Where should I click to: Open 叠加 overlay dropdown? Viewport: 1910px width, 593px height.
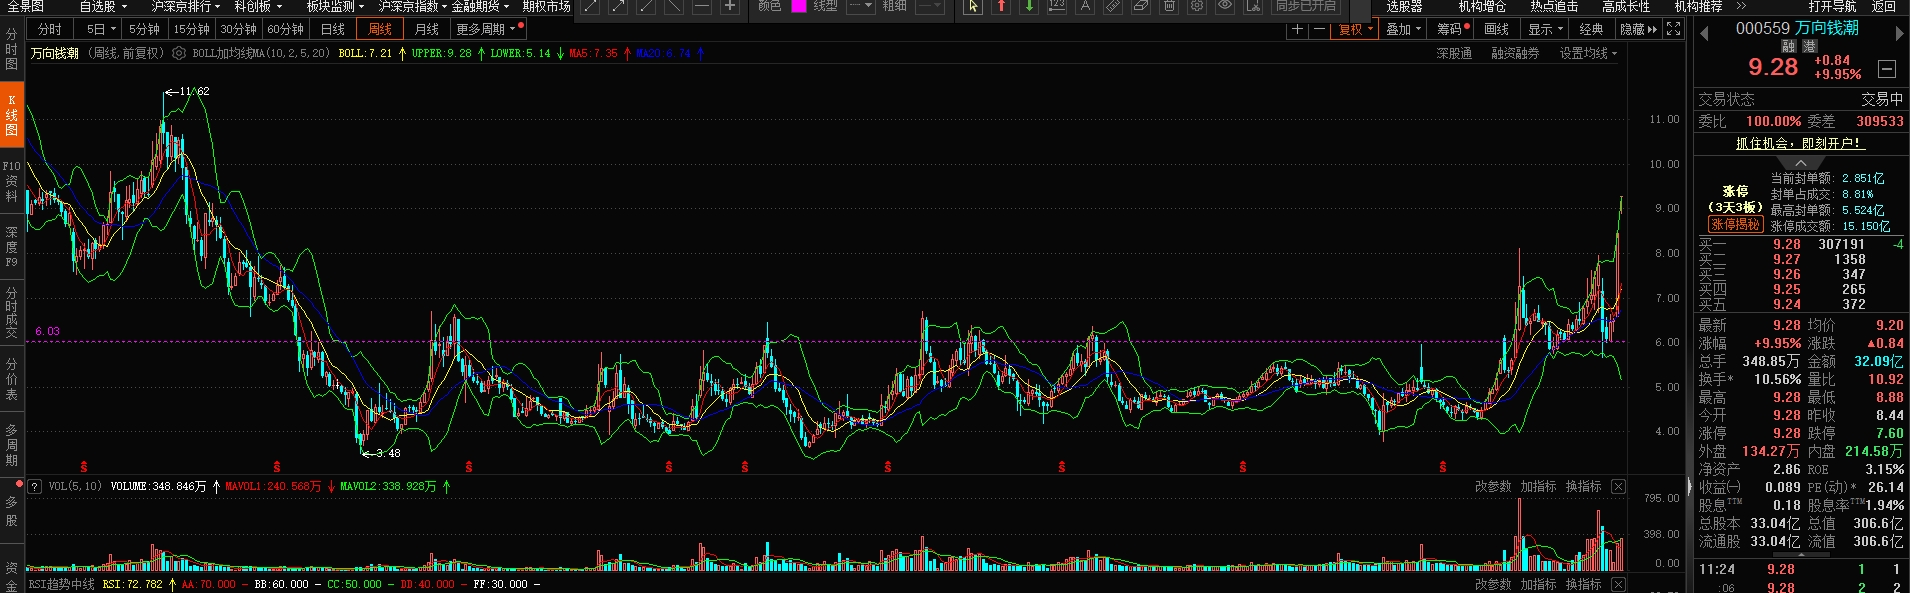click(1404, 29)
